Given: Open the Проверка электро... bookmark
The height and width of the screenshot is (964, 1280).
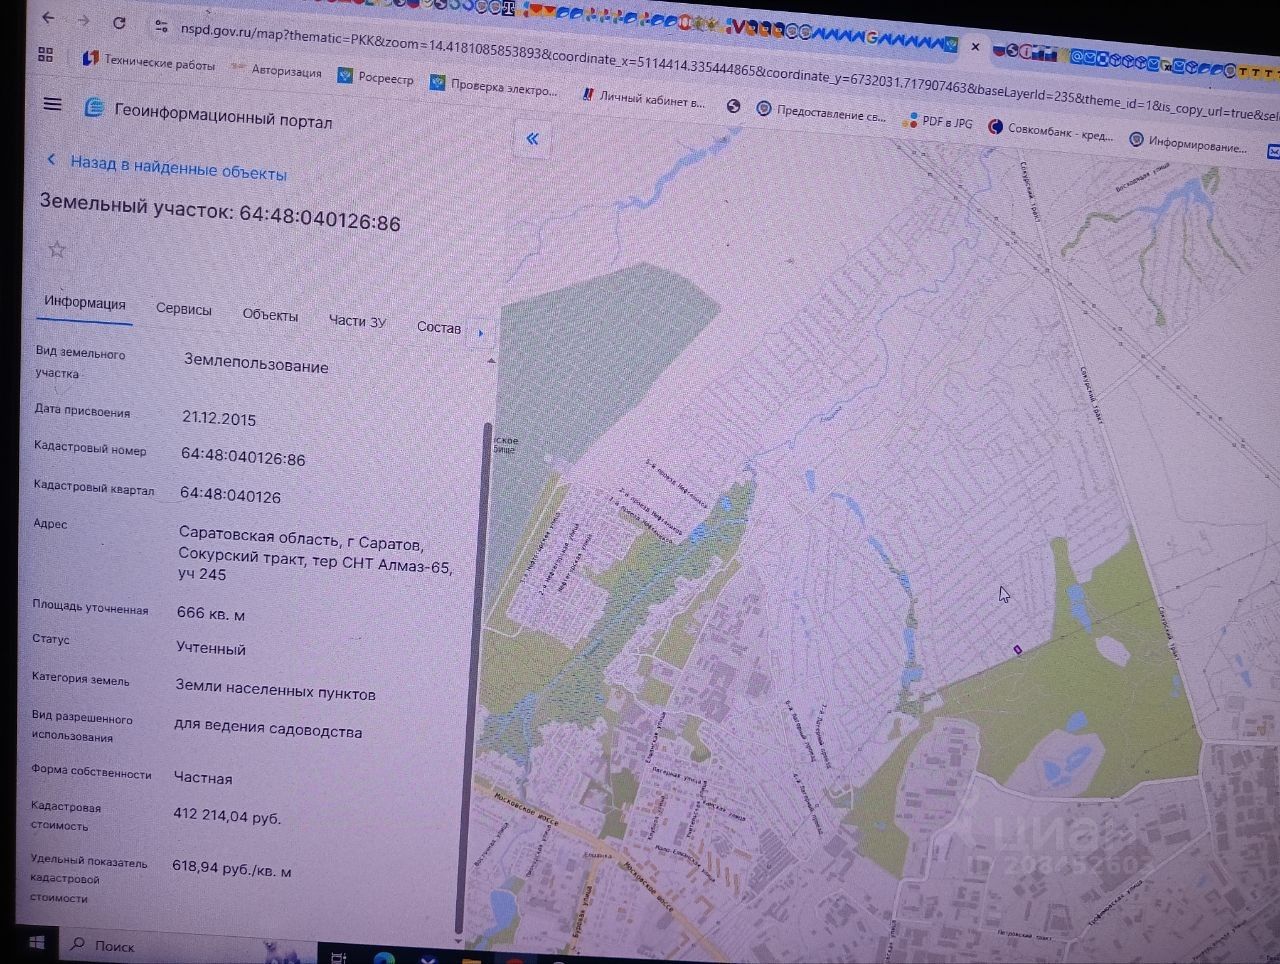Looking at the screenshot, I should [x=493, y=86].
